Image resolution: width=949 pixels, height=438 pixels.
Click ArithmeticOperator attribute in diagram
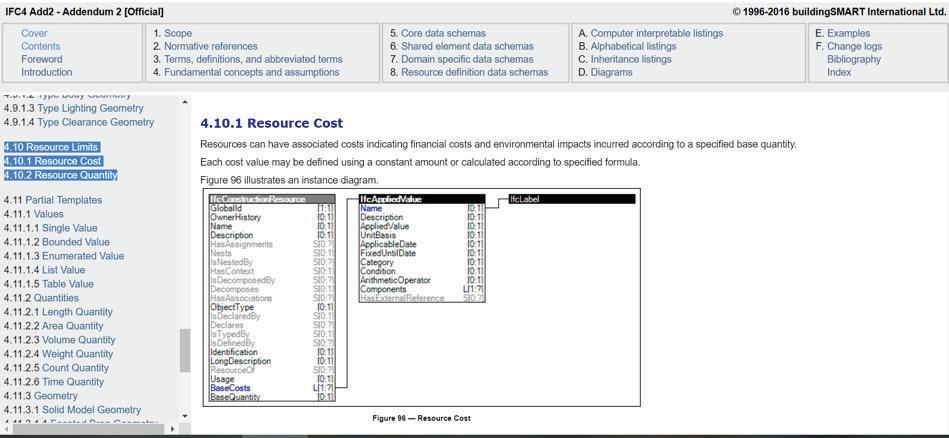[x=395, y=280]
